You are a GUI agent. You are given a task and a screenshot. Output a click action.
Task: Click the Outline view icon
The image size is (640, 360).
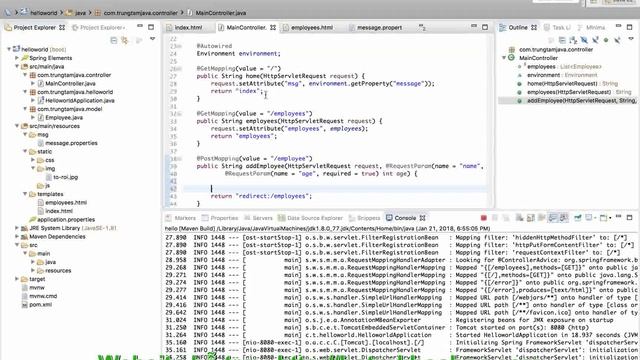(x=502, y=27)
